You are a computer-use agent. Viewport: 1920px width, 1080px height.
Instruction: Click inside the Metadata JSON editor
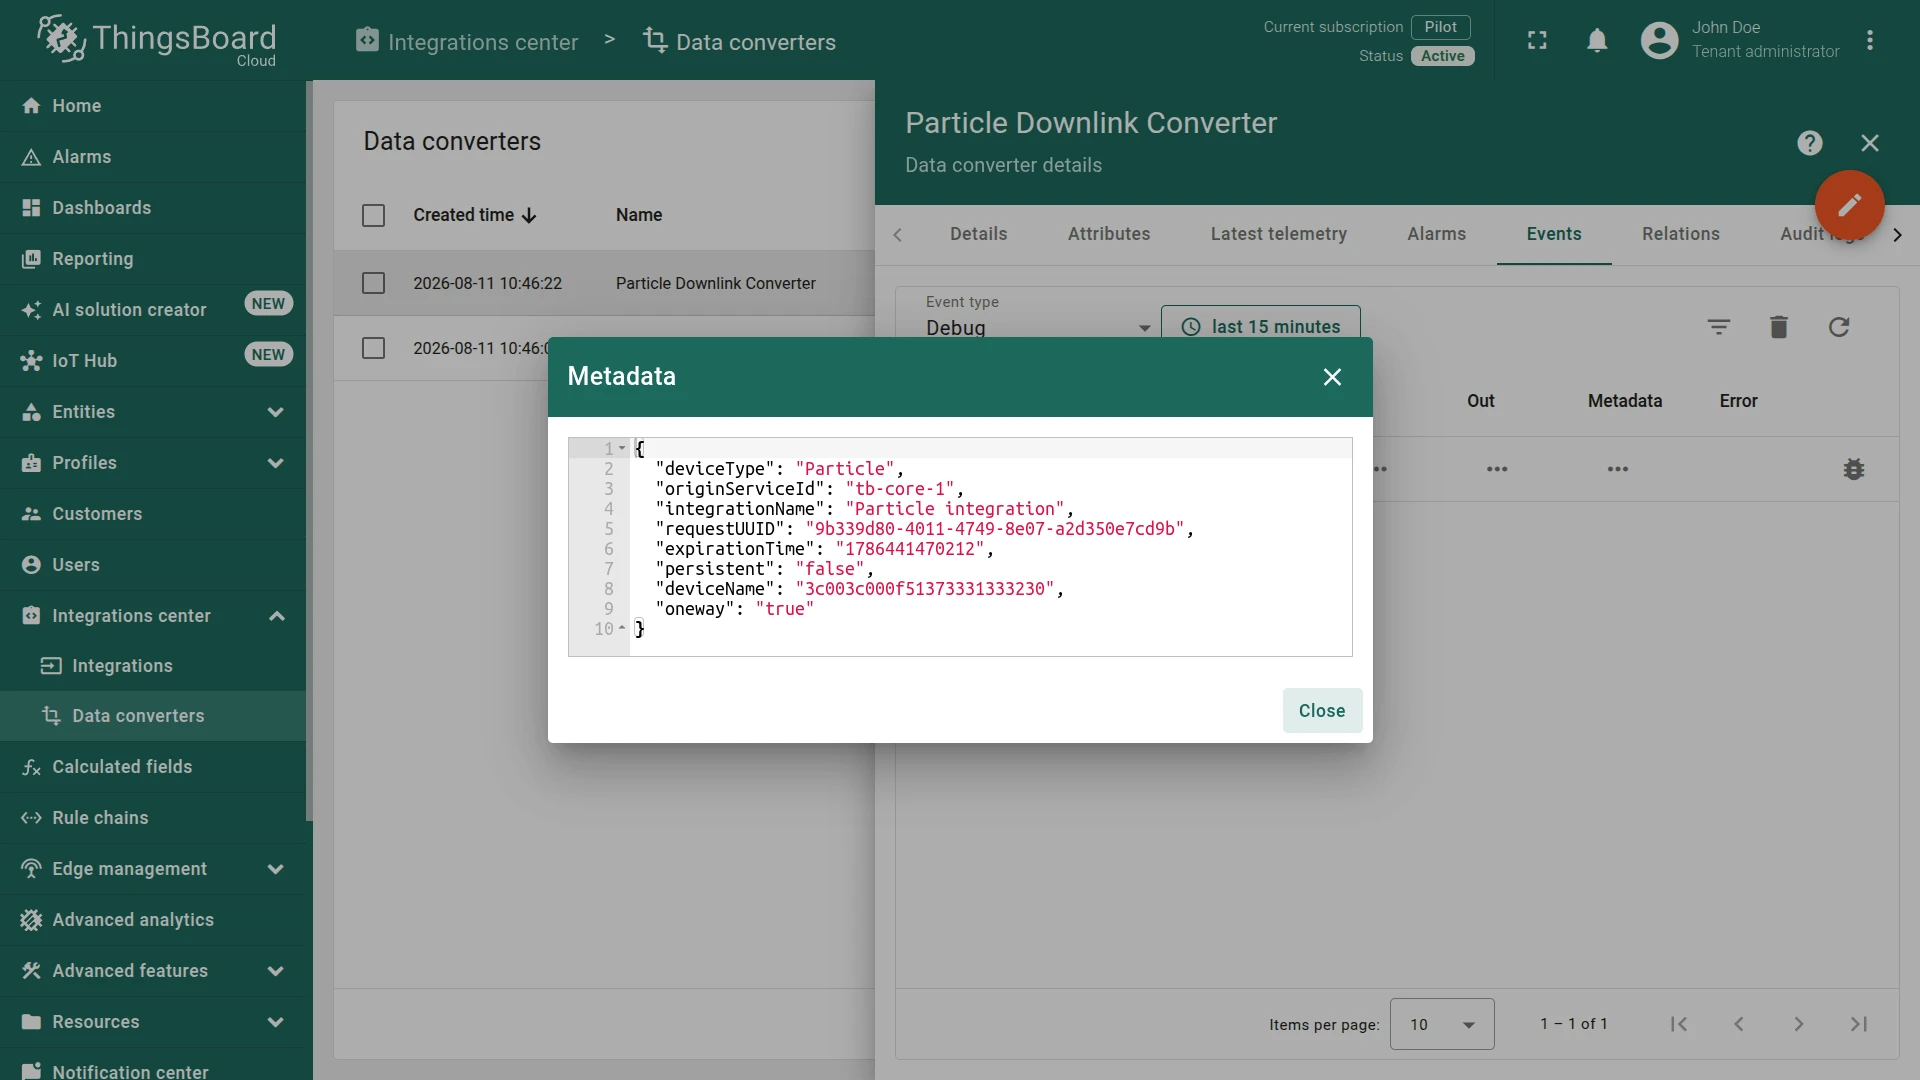(x=960, y=547)
